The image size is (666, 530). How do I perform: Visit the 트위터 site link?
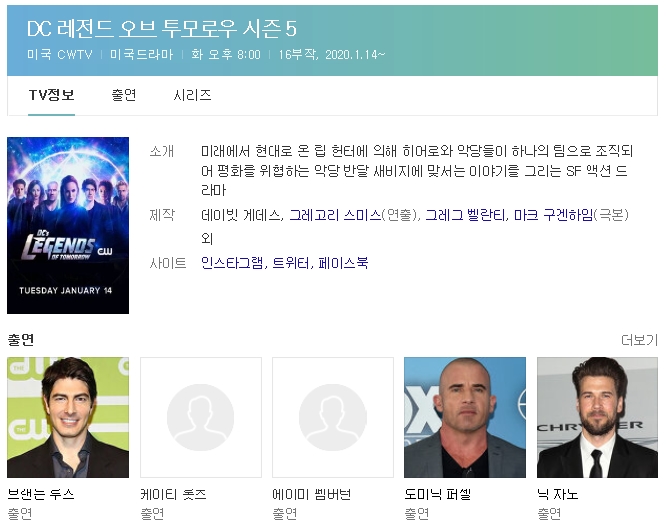[x=291, y=263]
